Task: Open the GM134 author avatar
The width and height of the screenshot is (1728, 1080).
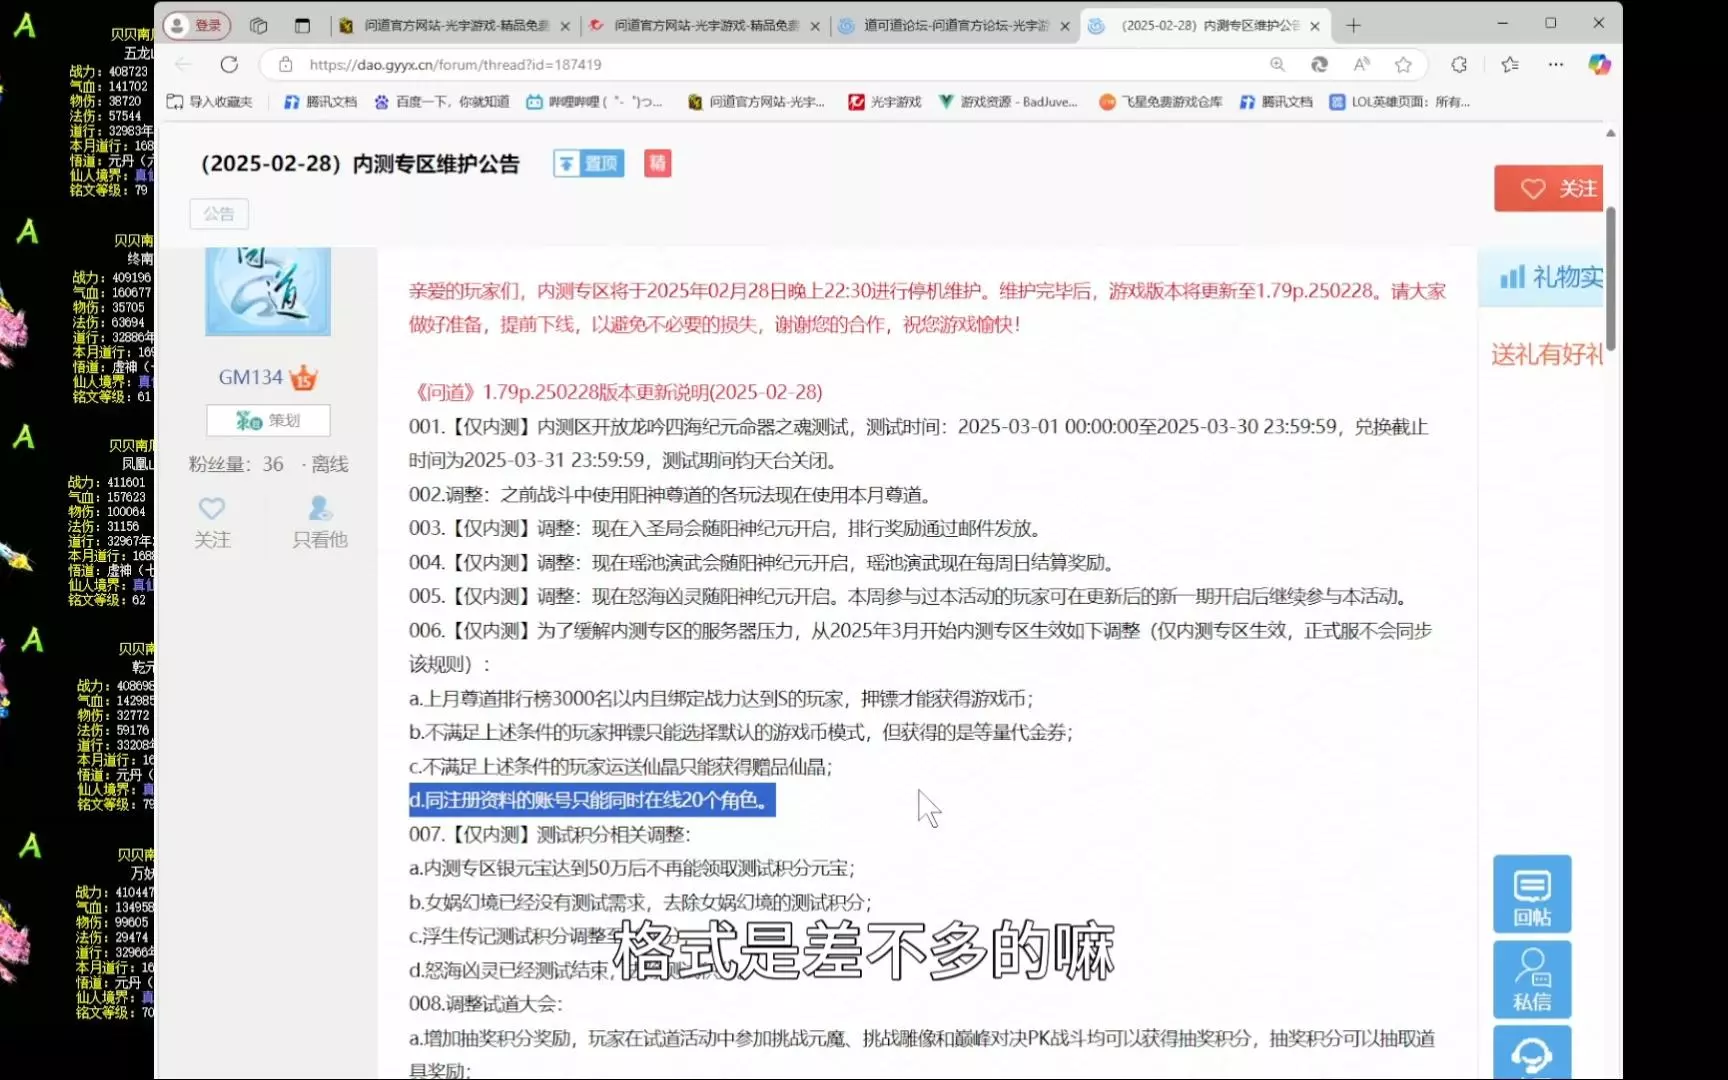Action: click(x=268, y=291)
